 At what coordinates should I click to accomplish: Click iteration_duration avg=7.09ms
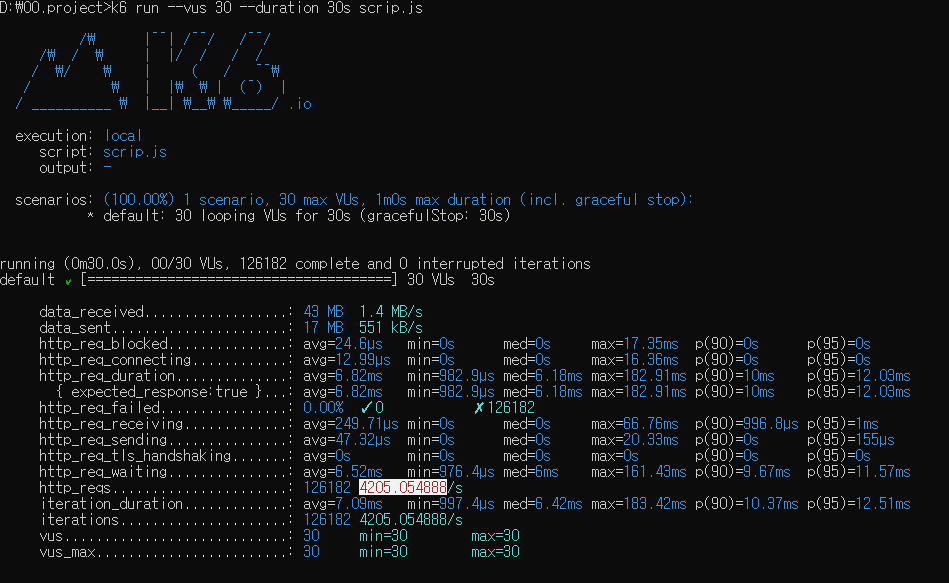pos(343,504)
